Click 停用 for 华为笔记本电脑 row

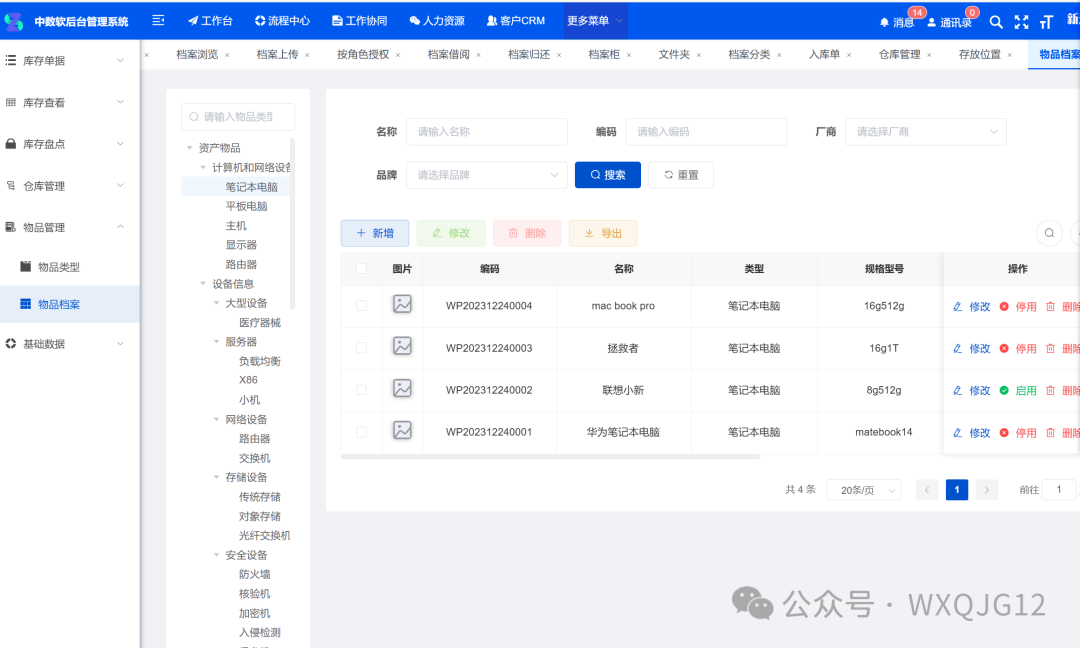point(1019,432)
